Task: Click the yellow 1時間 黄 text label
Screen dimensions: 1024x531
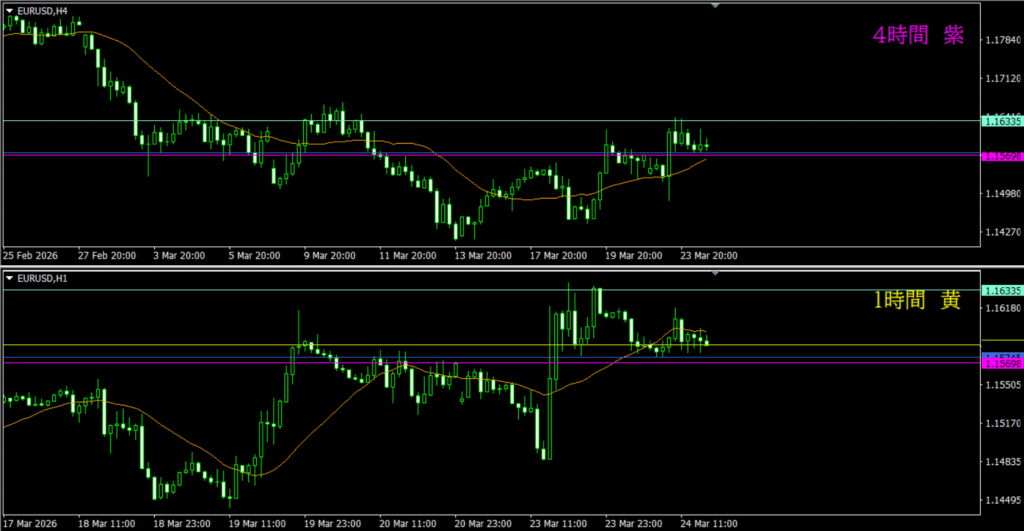Action: [x=917, y=301]
